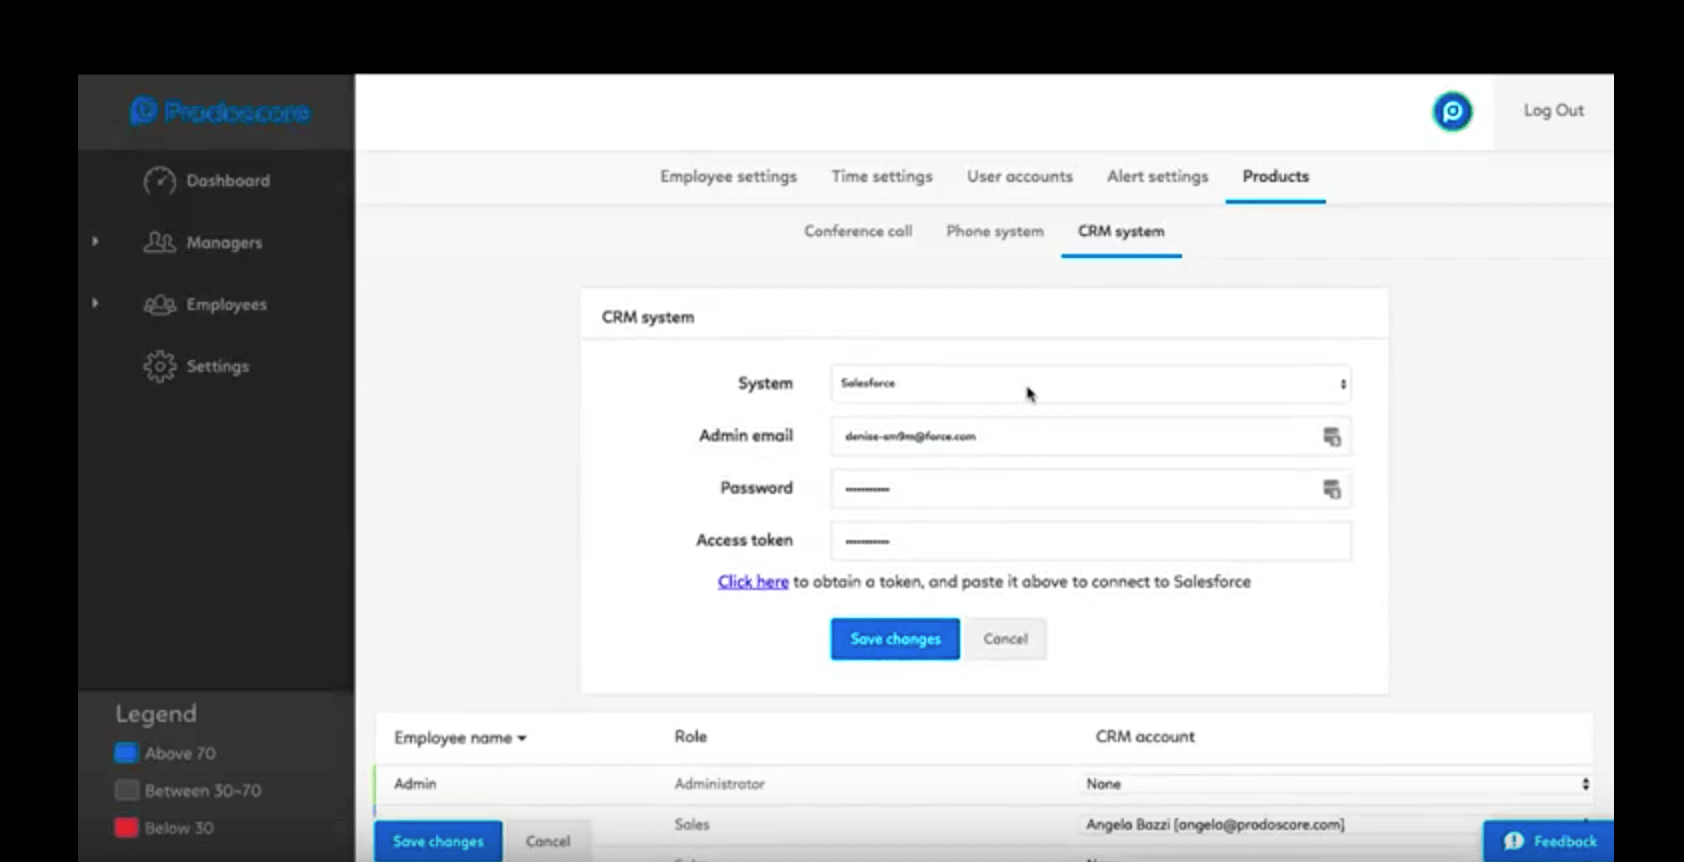The width and height of the screenshot is (1684, 862).
Task: Click the blue Above 70 legend swatch
Action: pyautogui.click(x=126, y=753)
